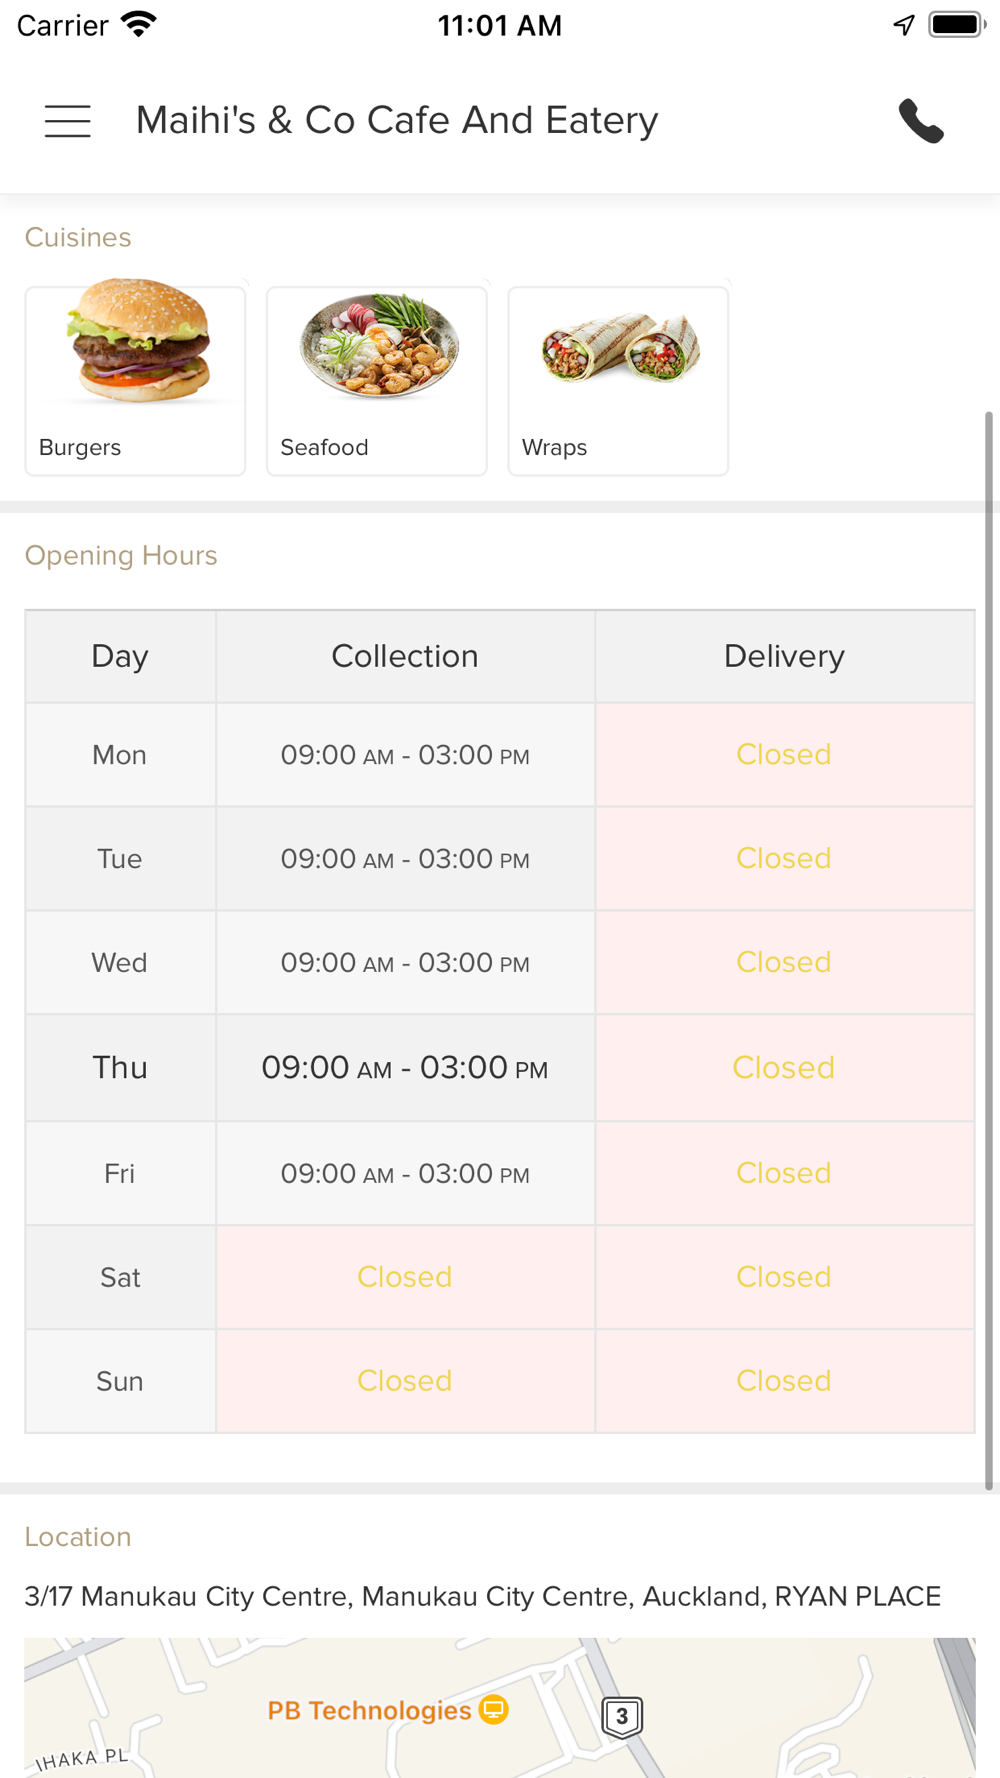Click Monday's collection hours cell
This screenshot has width=1000, height=1778.
pos(405,755)
